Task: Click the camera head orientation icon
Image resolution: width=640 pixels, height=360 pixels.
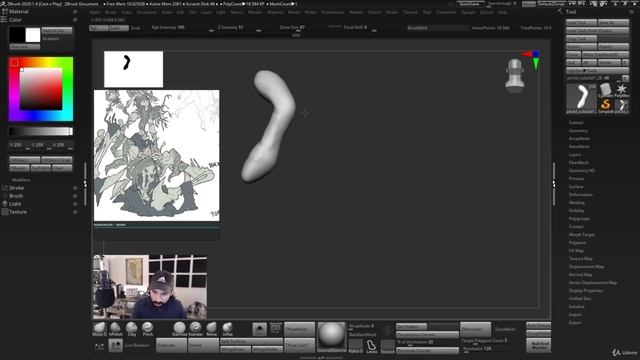Action: pos(515,76)
